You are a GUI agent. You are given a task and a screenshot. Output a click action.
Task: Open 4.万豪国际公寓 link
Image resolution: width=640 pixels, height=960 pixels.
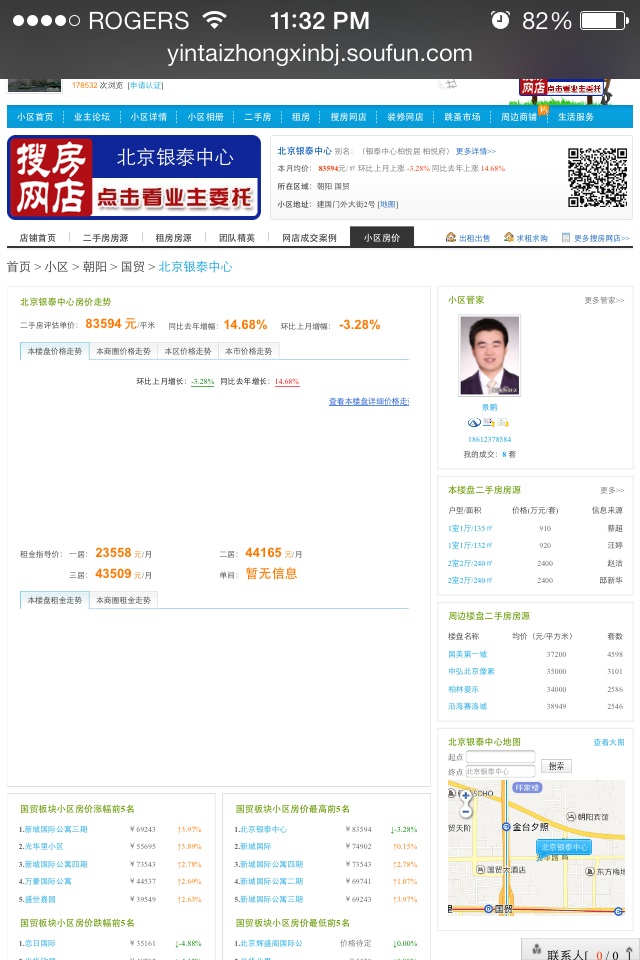(45, 882)
